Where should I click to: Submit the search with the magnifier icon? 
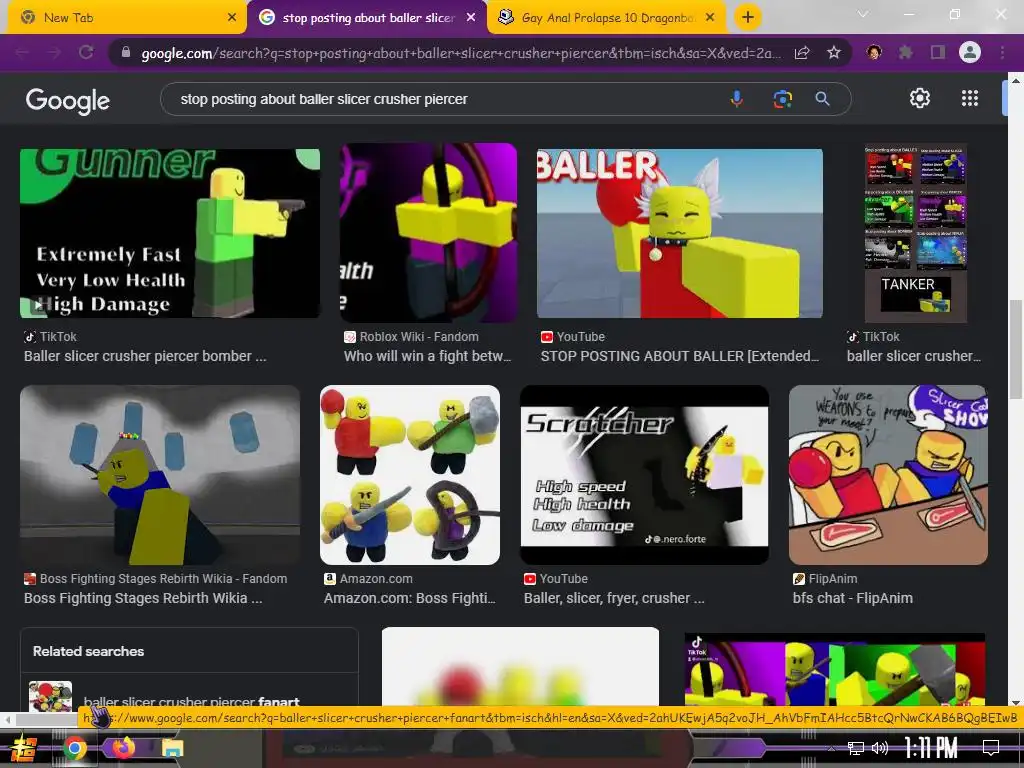click(x=822, y=99)
